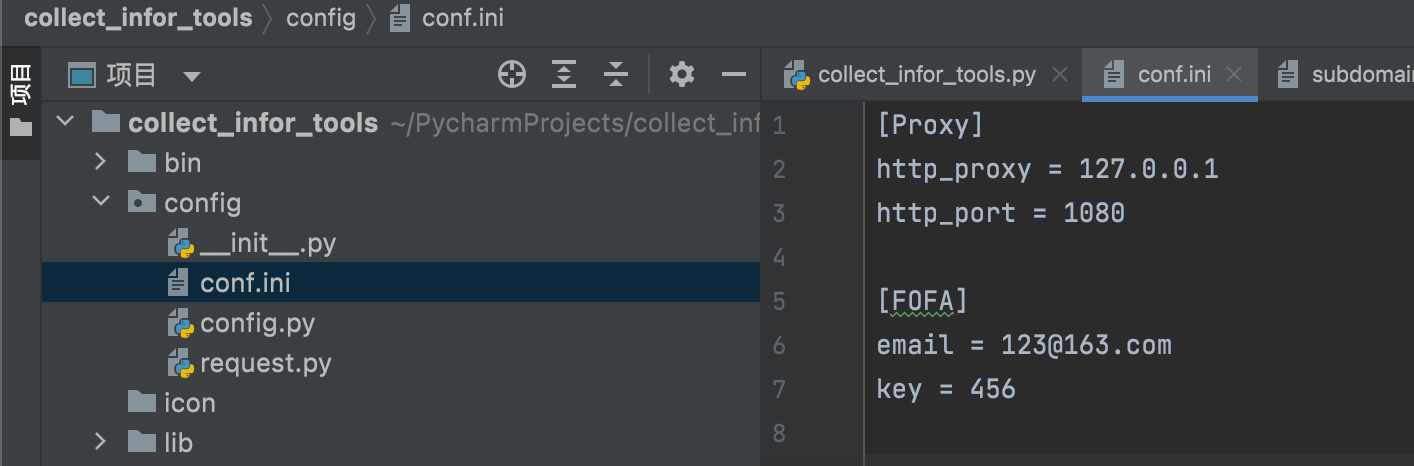Viewport: 1414px width, 466px height.
Task: Click the locate current file target icon
Action: (512, 74)
